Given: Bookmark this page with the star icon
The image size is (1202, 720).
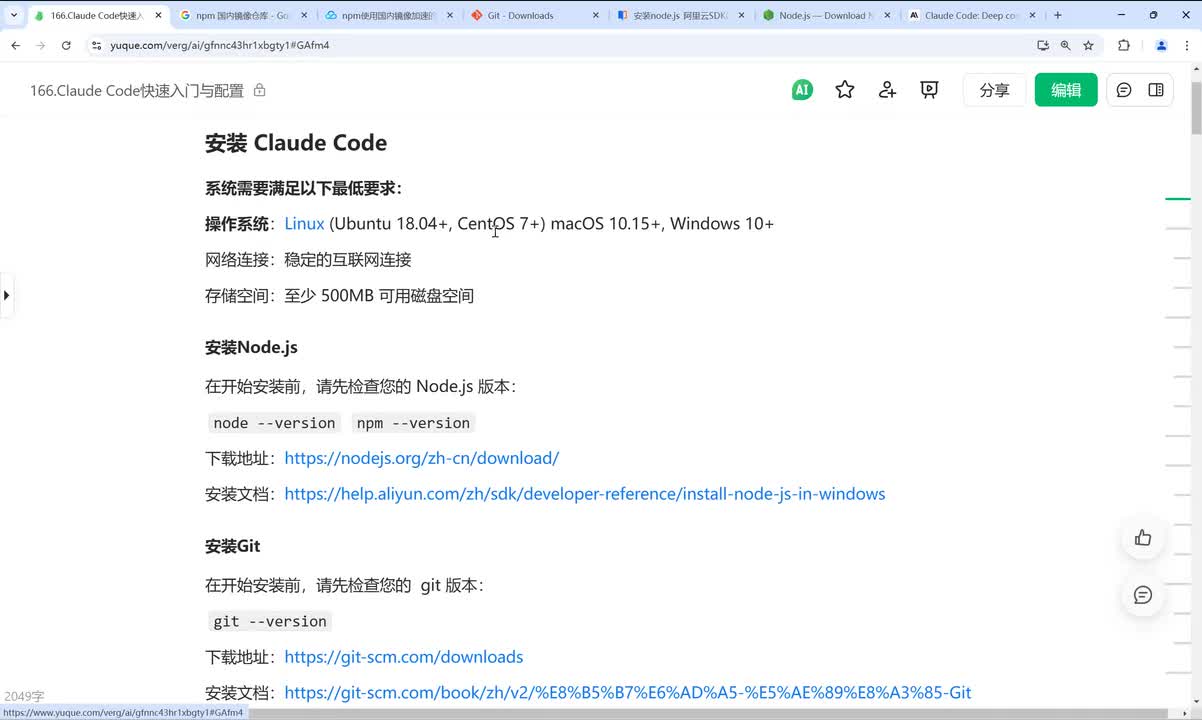Looking at the screenshot, I should 1088,46.
